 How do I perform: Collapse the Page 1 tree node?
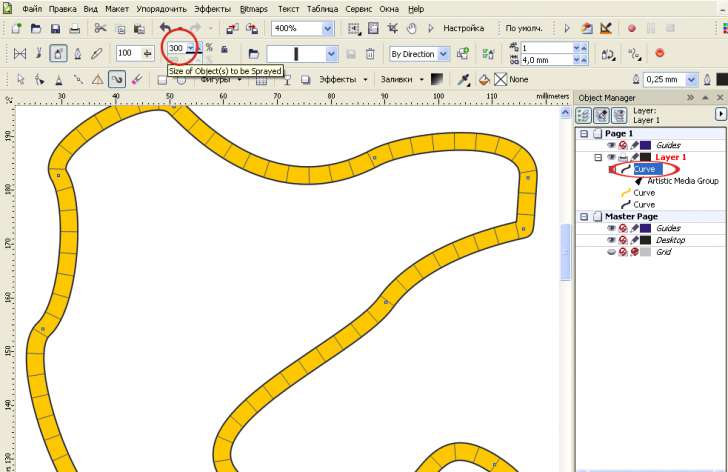point(584,134)
